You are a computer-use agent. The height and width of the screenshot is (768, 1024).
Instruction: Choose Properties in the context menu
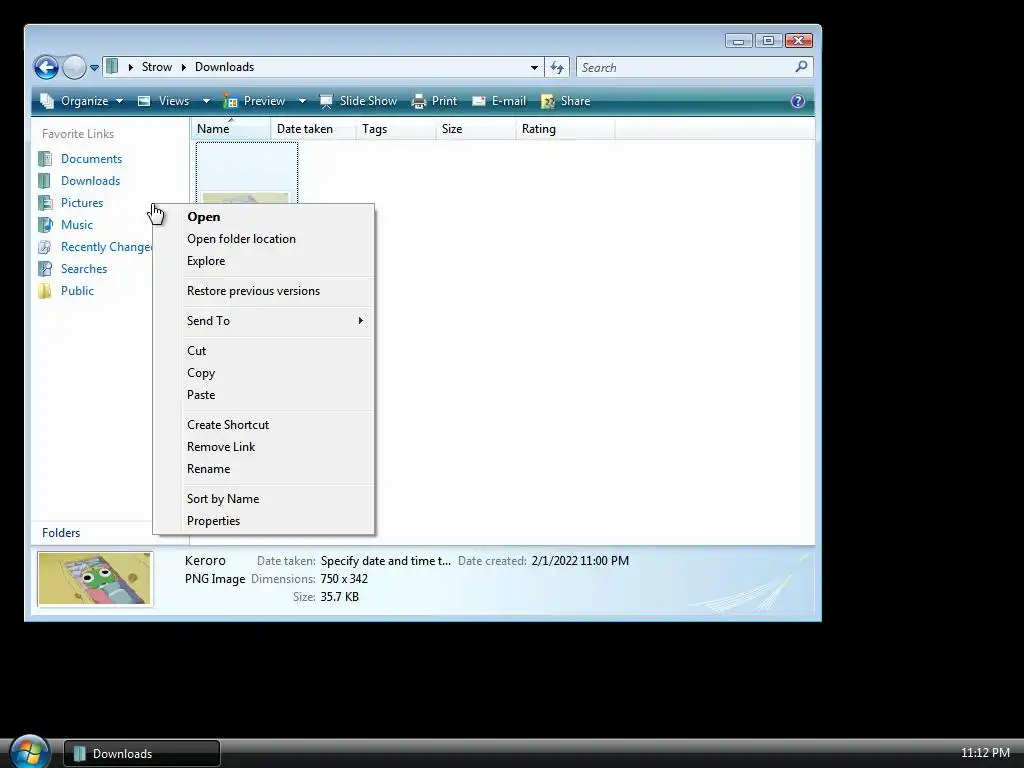pos(264,521)
